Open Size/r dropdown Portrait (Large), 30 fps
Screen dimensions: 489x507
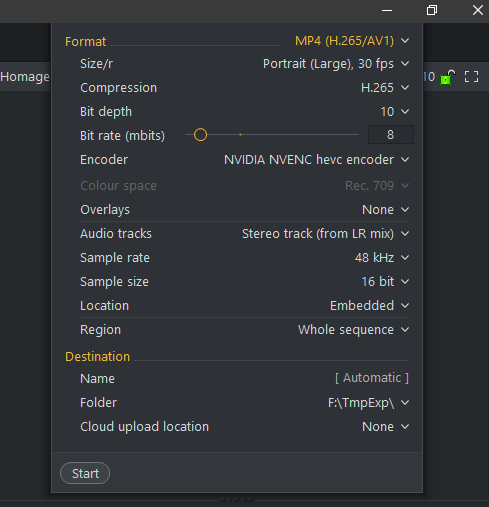pyautogui.click(x=336, y=64)
